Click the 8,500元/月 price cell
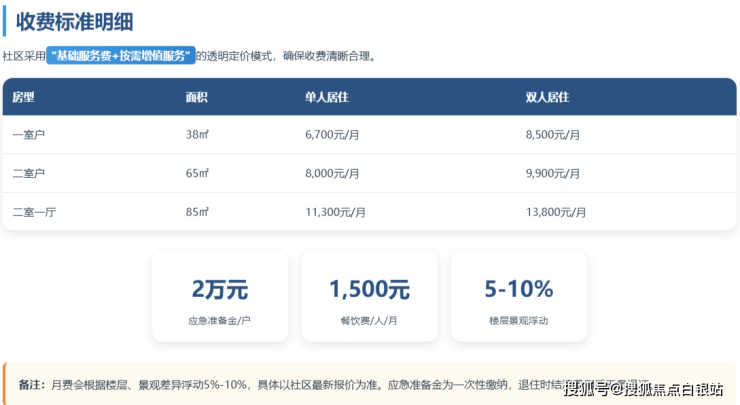Image resolution: width=740 pixels, height=405 pixels. point(555,135)
